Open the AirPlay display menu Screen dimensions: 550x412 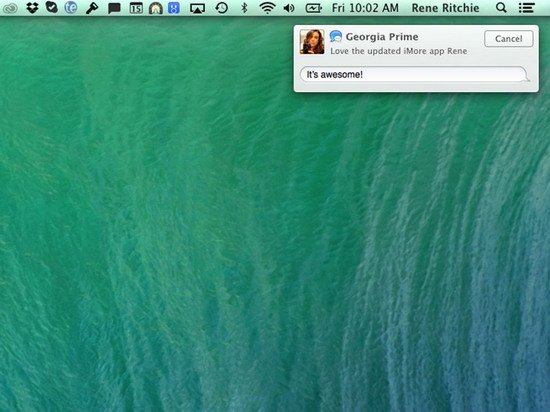click(197, 8)
